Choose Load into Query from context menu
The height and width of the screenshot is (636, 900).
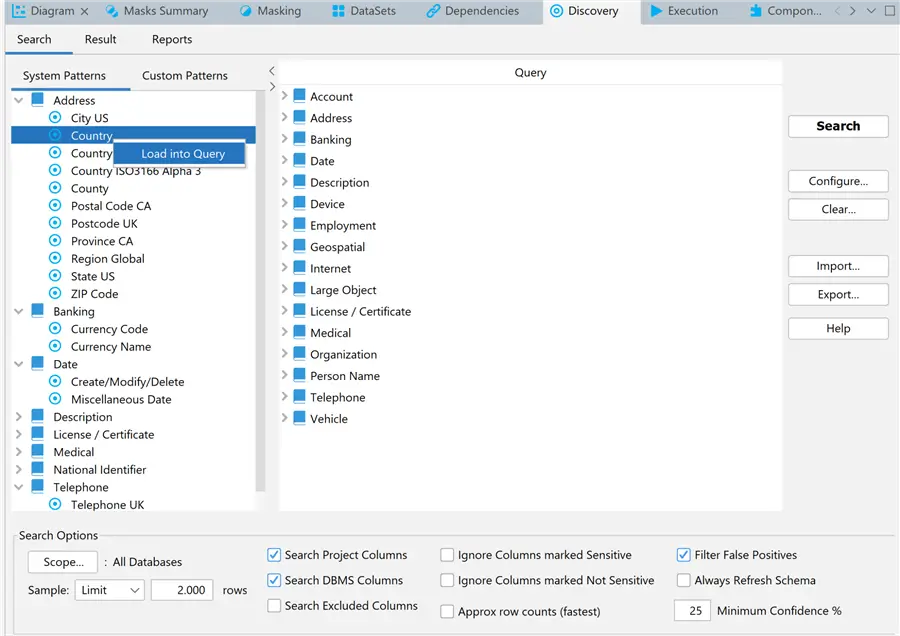(x=180, y=153)
